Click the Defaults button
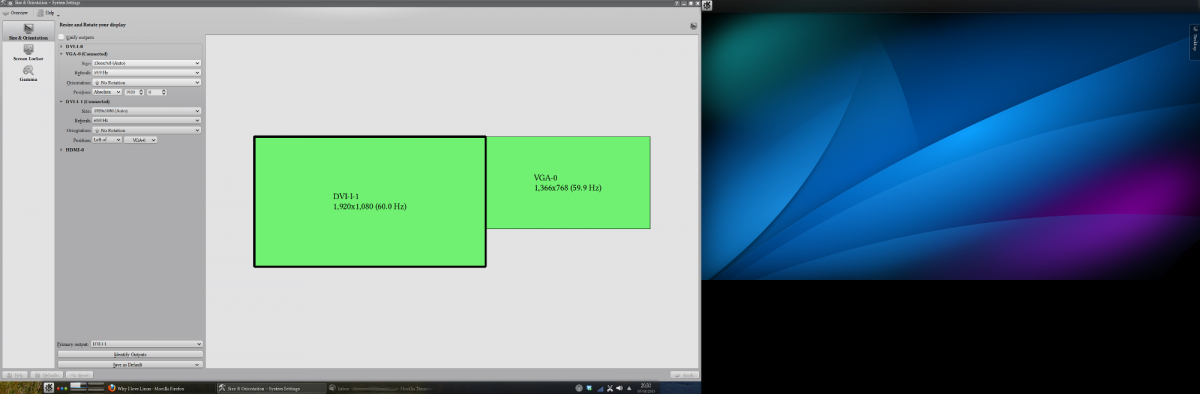This screenshot has width=1200, height=394. click(x=48, y=374)
